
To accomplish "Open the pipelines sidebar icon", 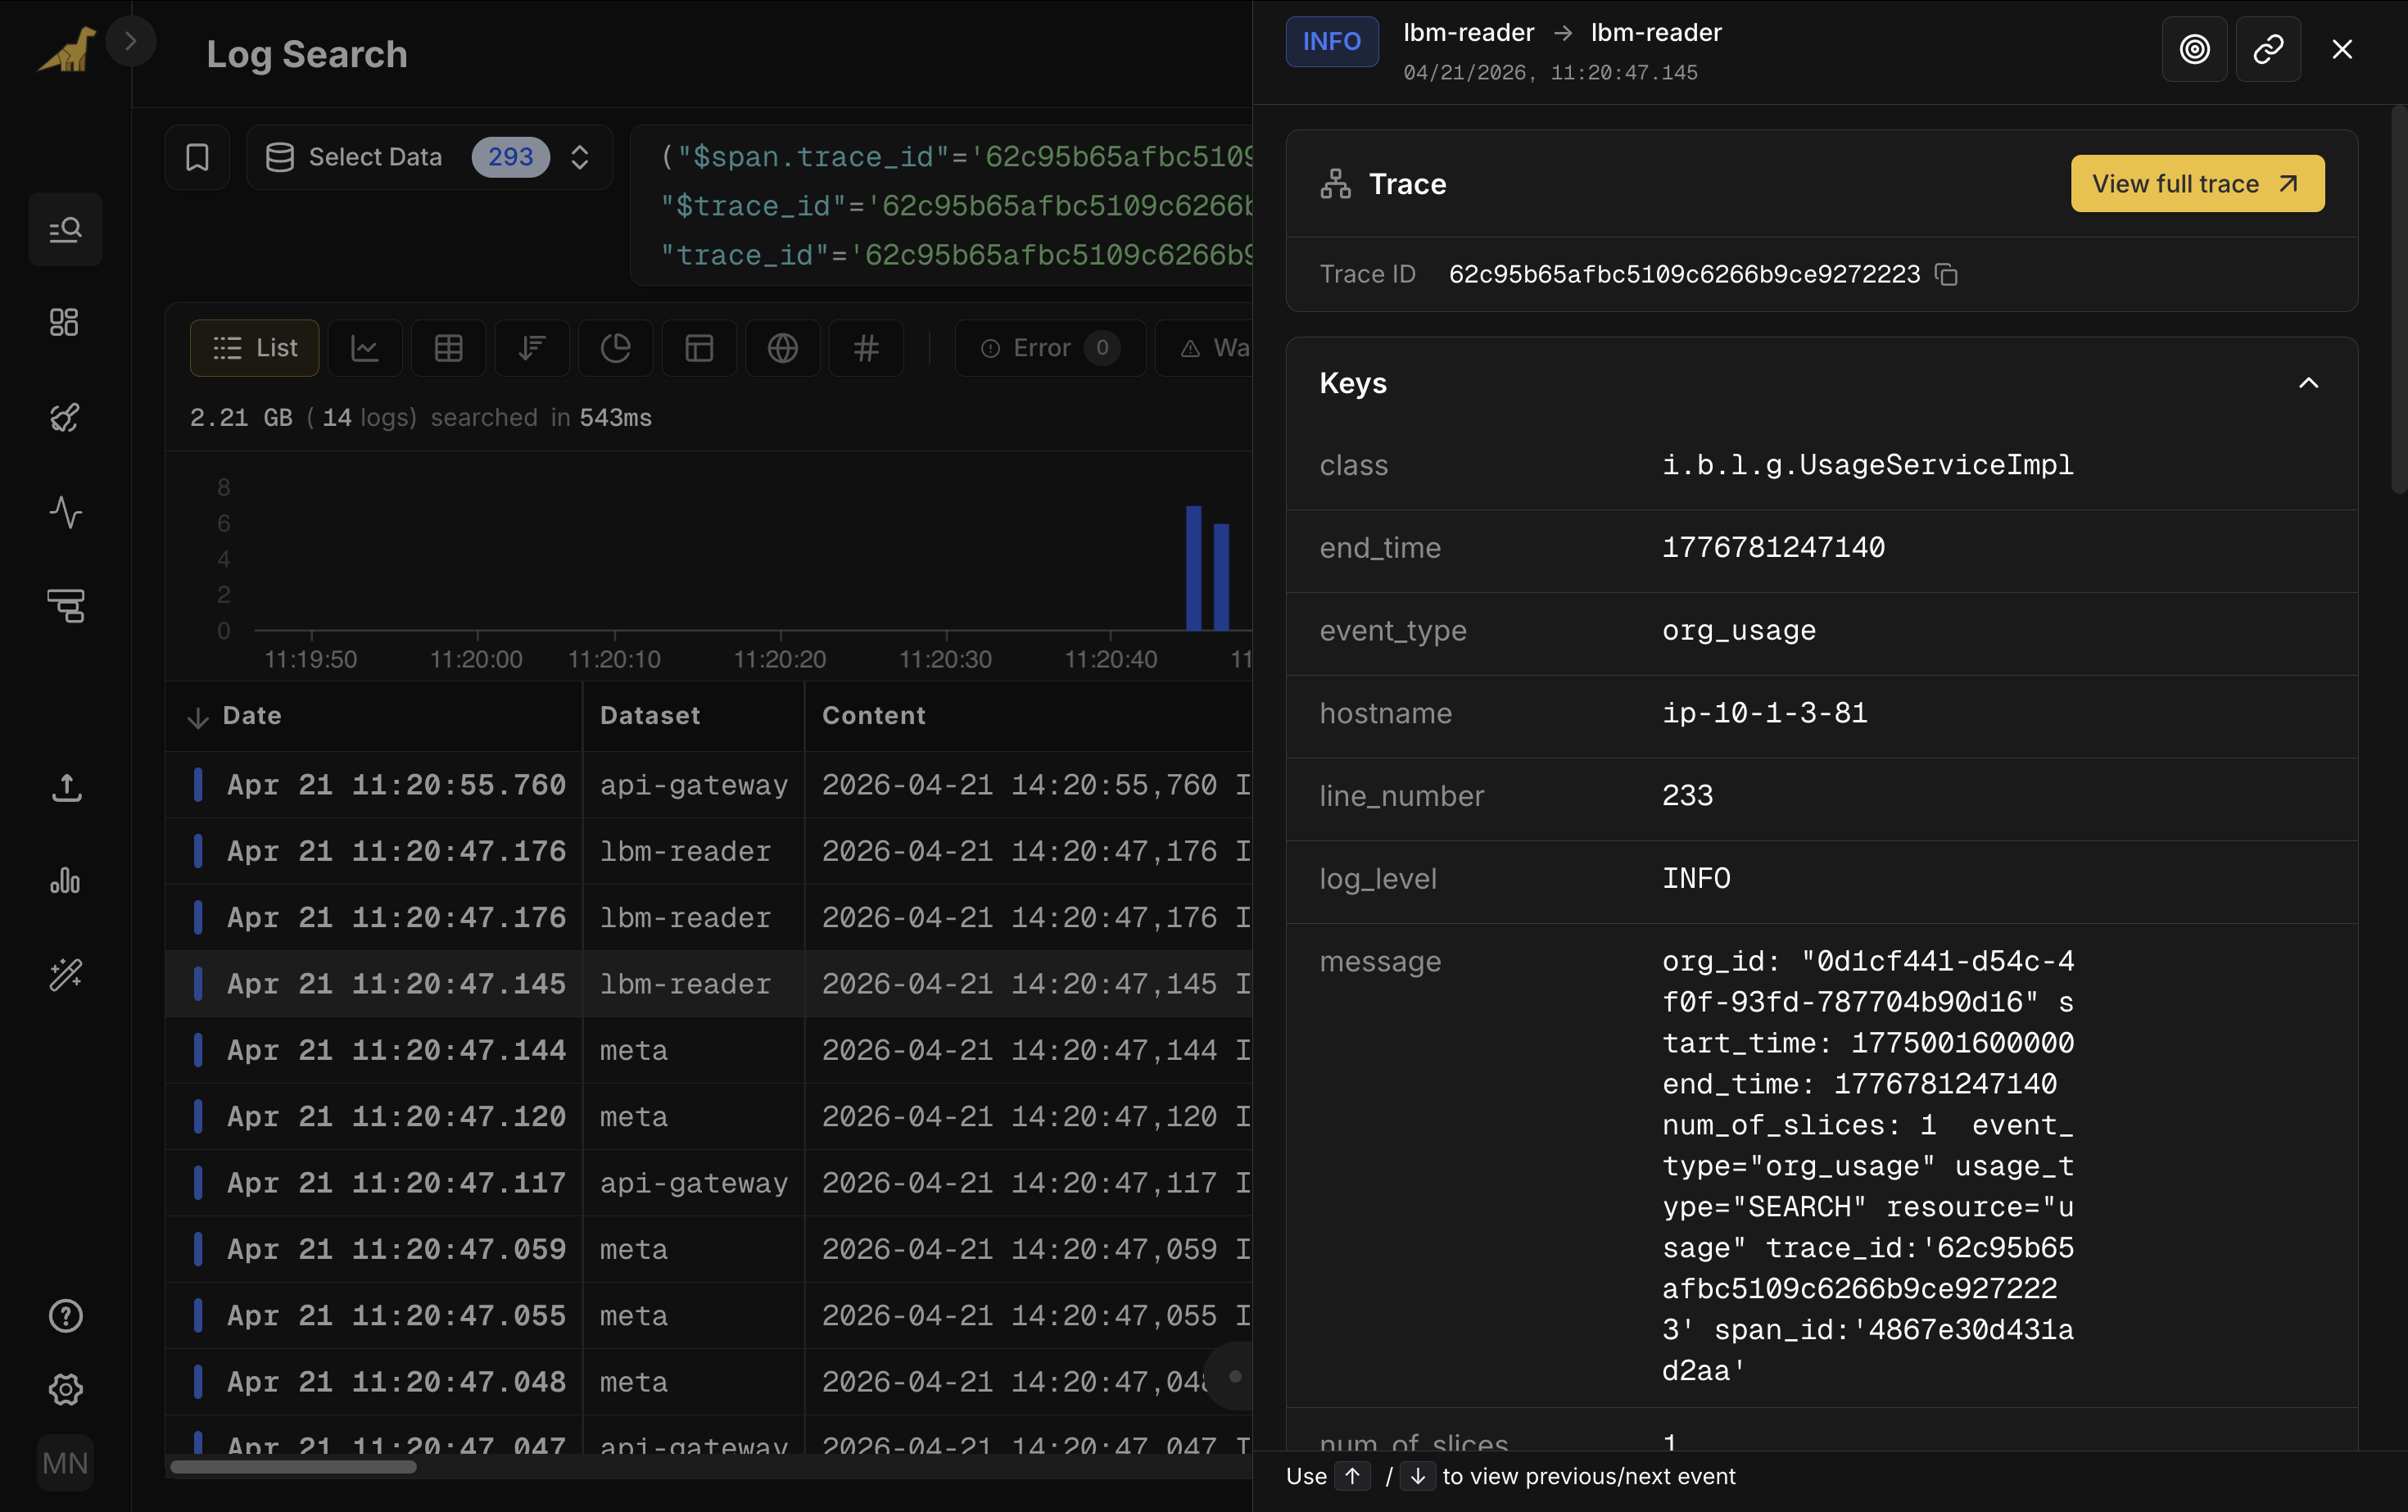I will point(65,605).
